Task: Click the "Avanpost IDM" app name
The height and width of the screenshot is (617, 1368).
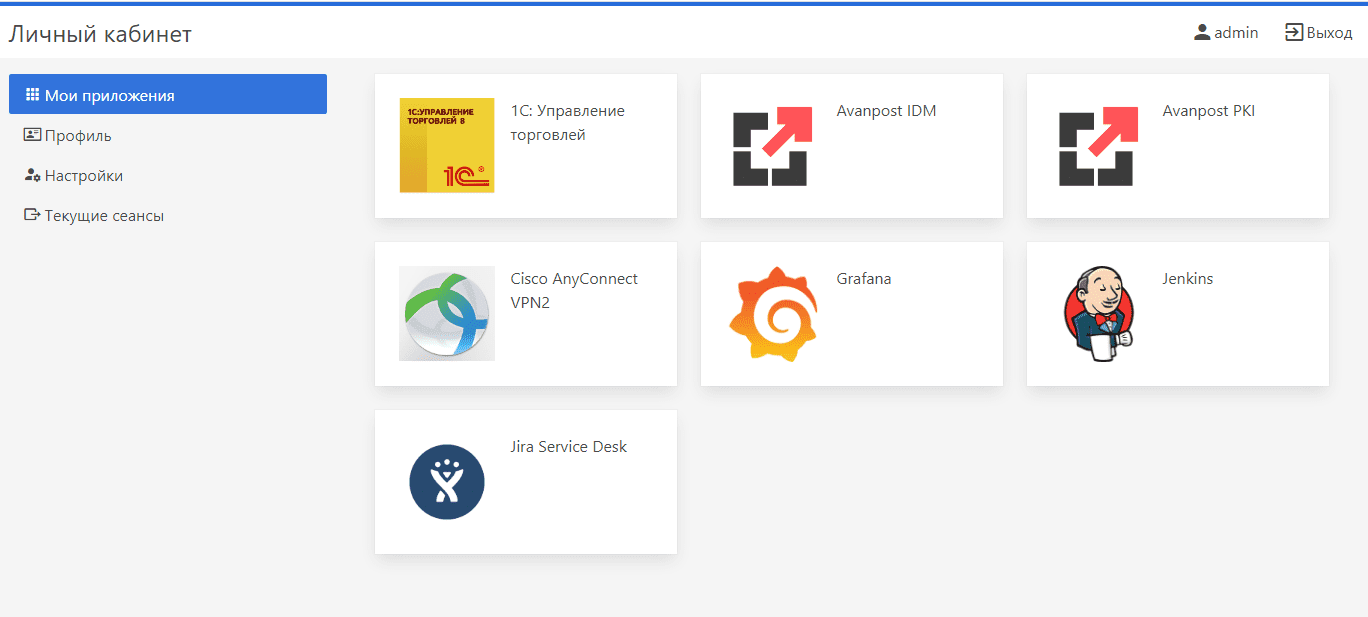Action: coord(886,111)
